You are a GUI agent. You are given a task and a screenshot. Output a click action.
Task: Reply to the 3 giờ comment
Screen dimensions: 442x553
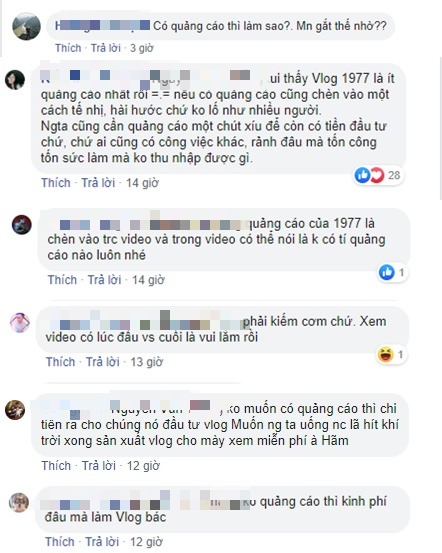point(106,48)
